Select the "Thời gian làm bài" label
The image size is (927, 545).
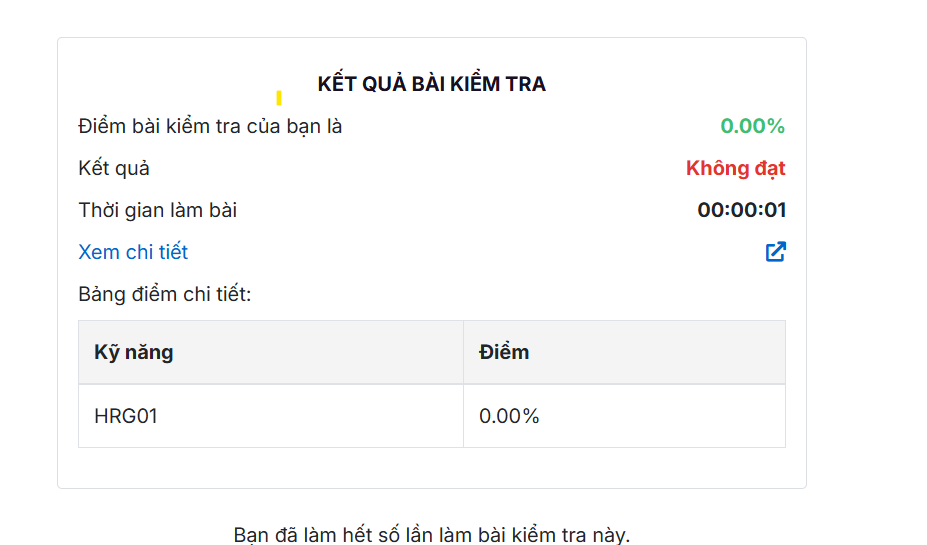click(x=158, y=210)
